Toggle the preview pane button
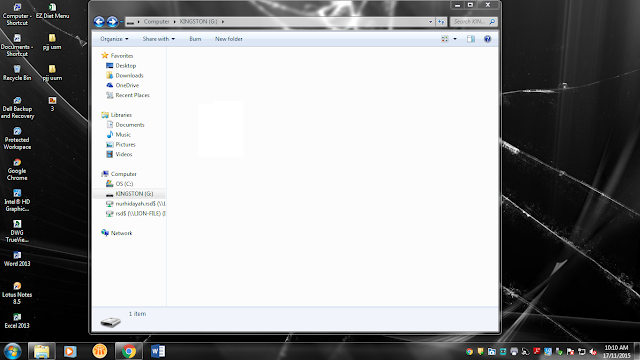 pos(471,39)
